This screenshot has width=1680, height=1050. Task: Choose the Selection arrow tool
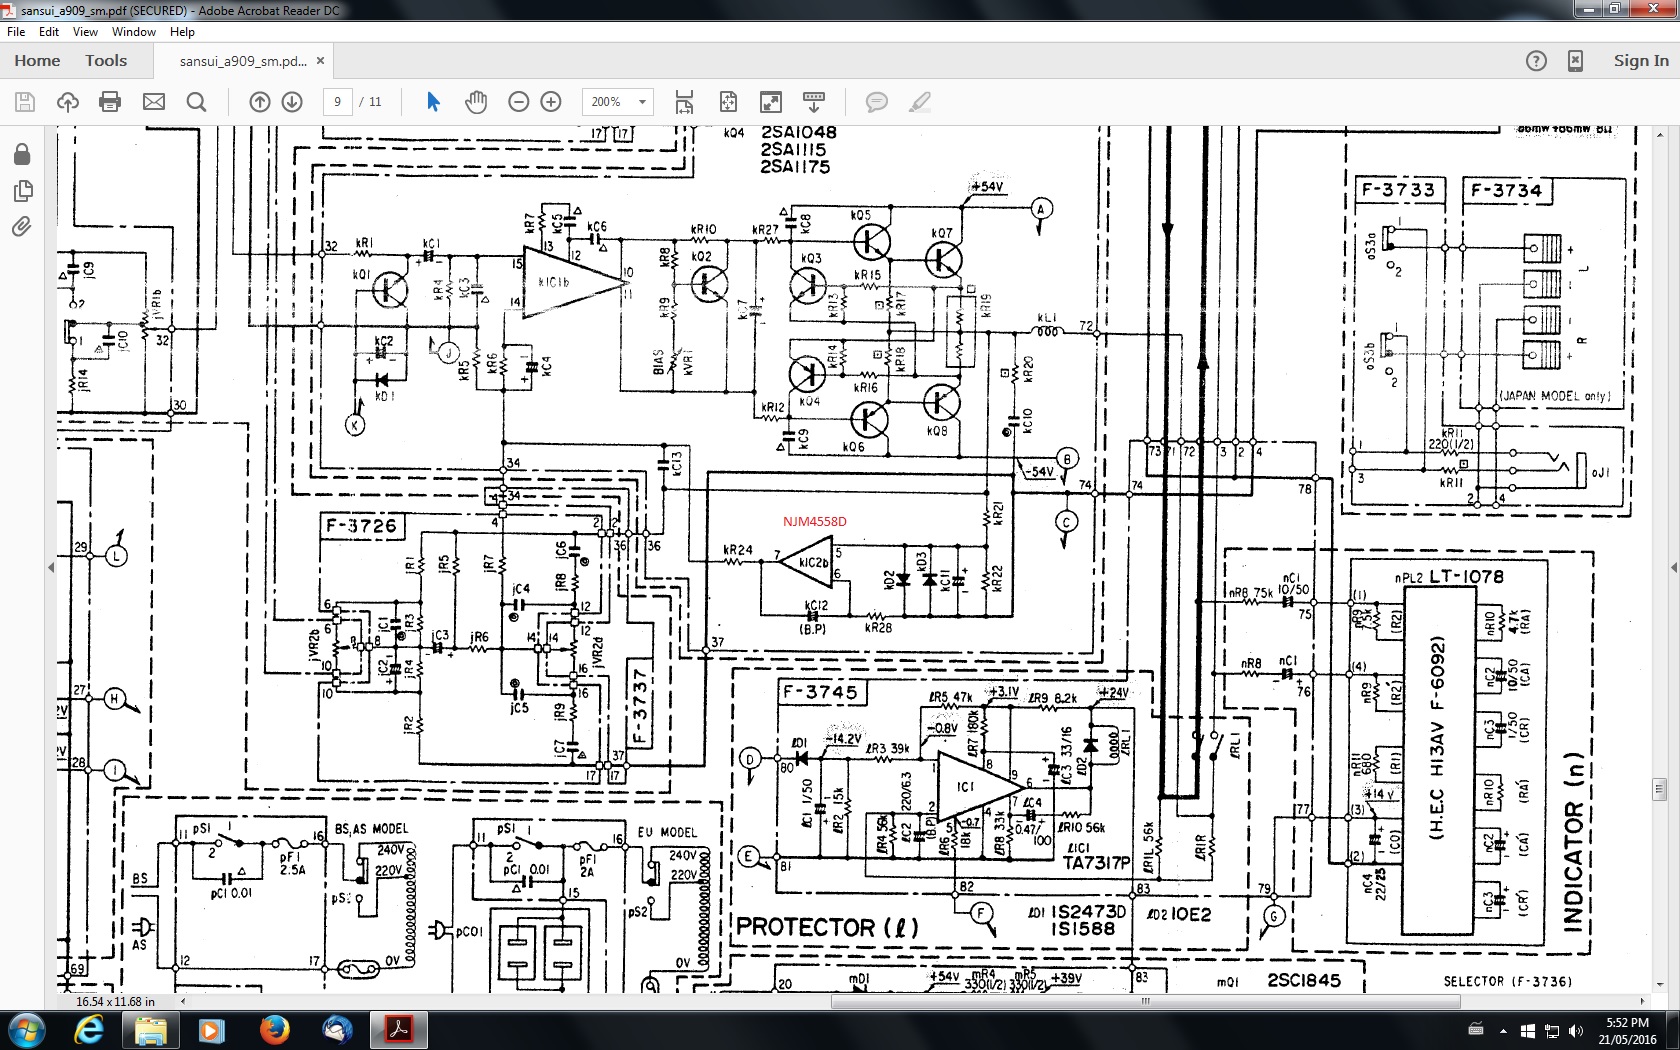433,102
